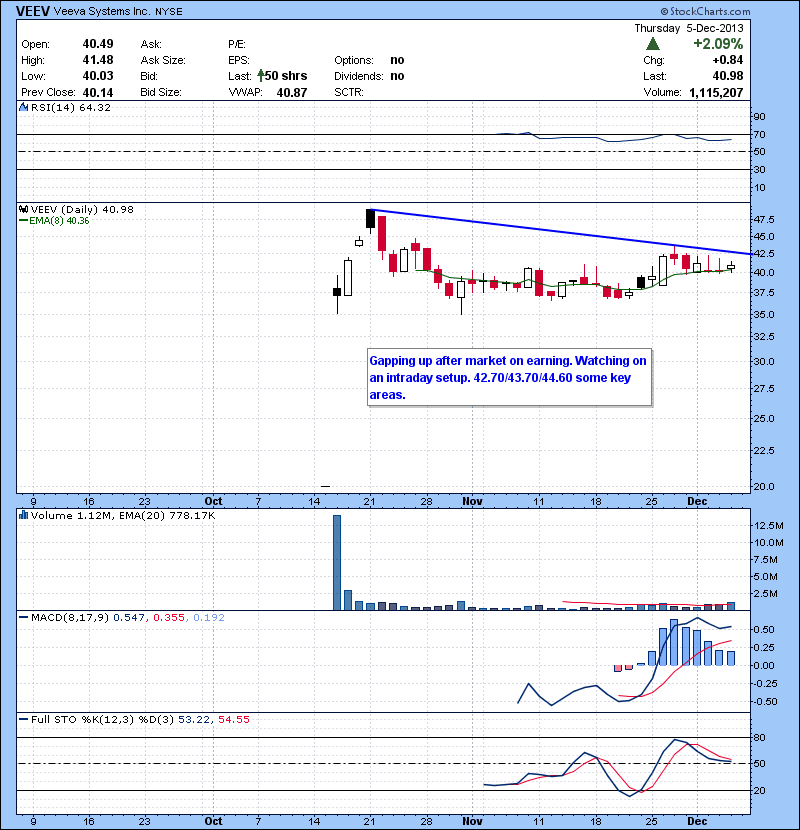The image size is (800, 830).
Task: Click the VEEV (Daily) 40.98 label
Action: point(82,210)
